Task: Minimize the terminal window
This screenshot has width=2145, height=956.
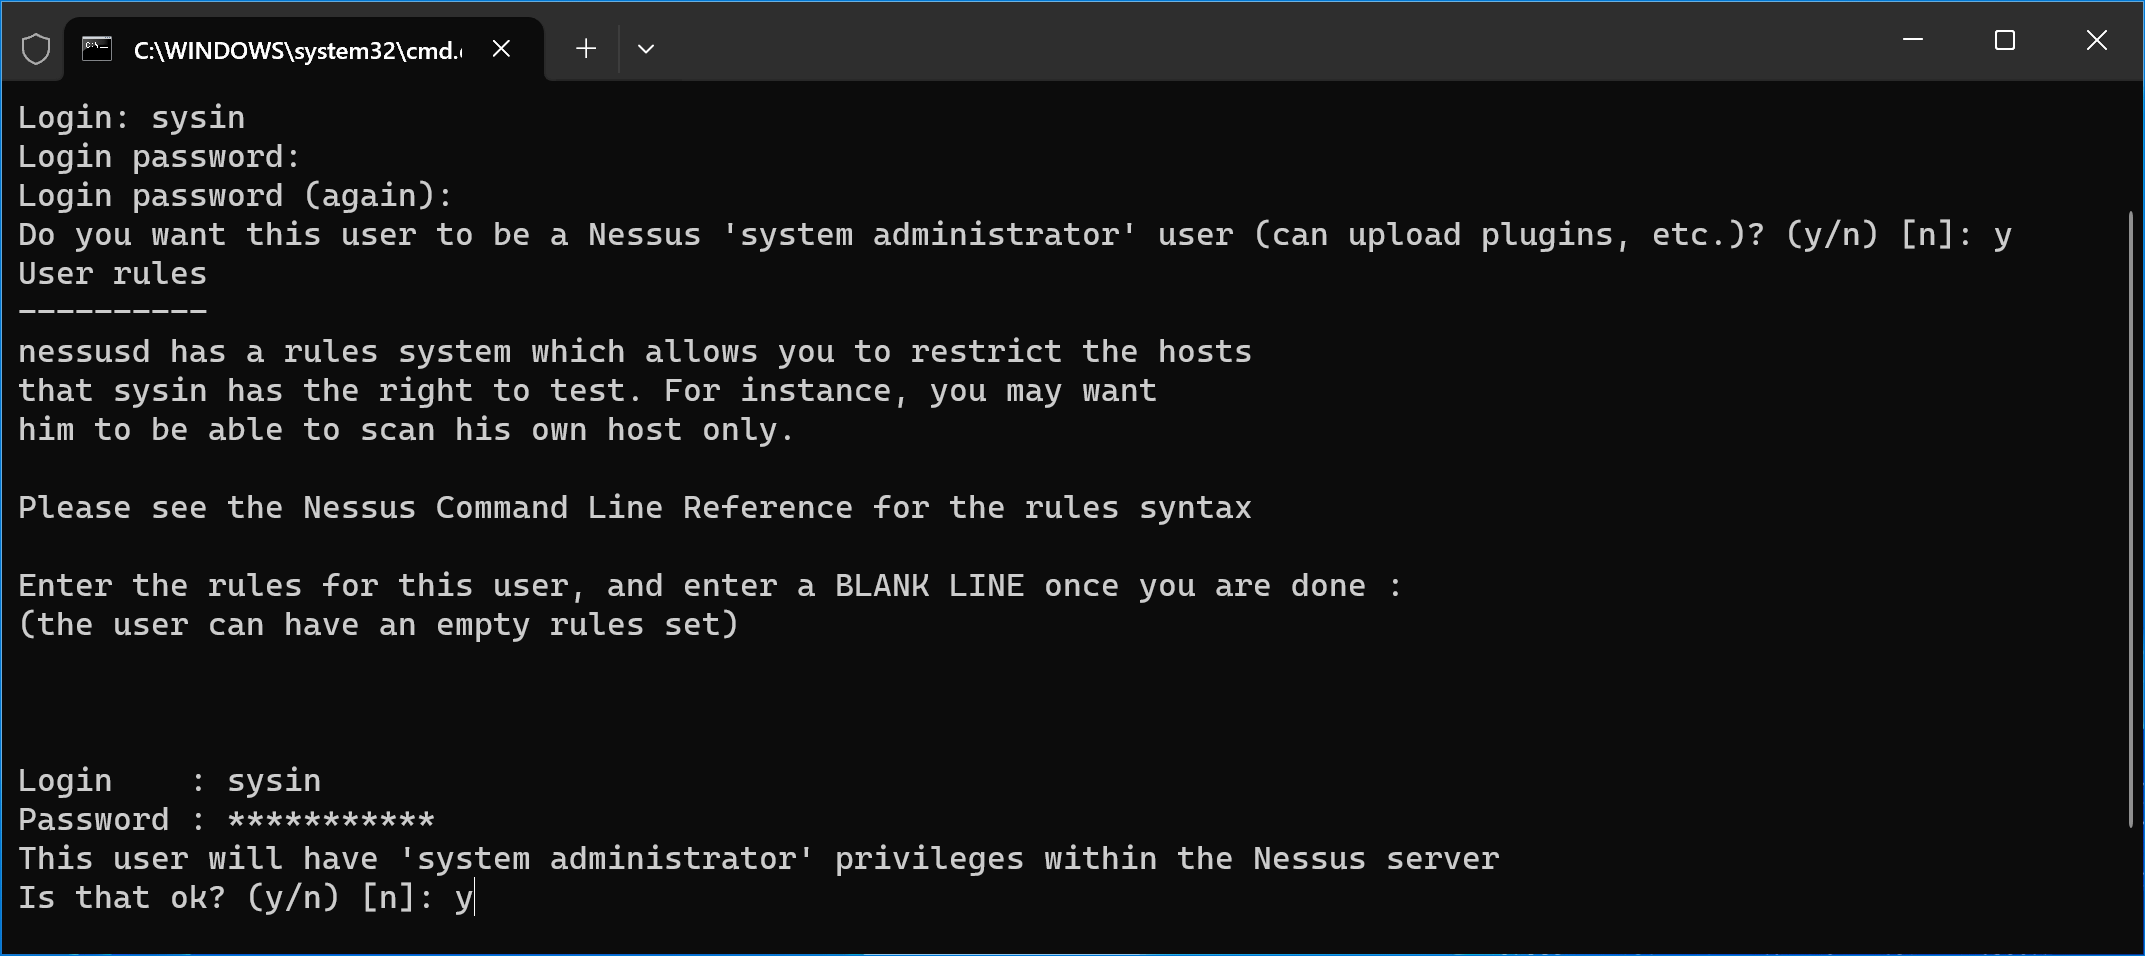Action: pyautogui.click(x=1913, y=40)
